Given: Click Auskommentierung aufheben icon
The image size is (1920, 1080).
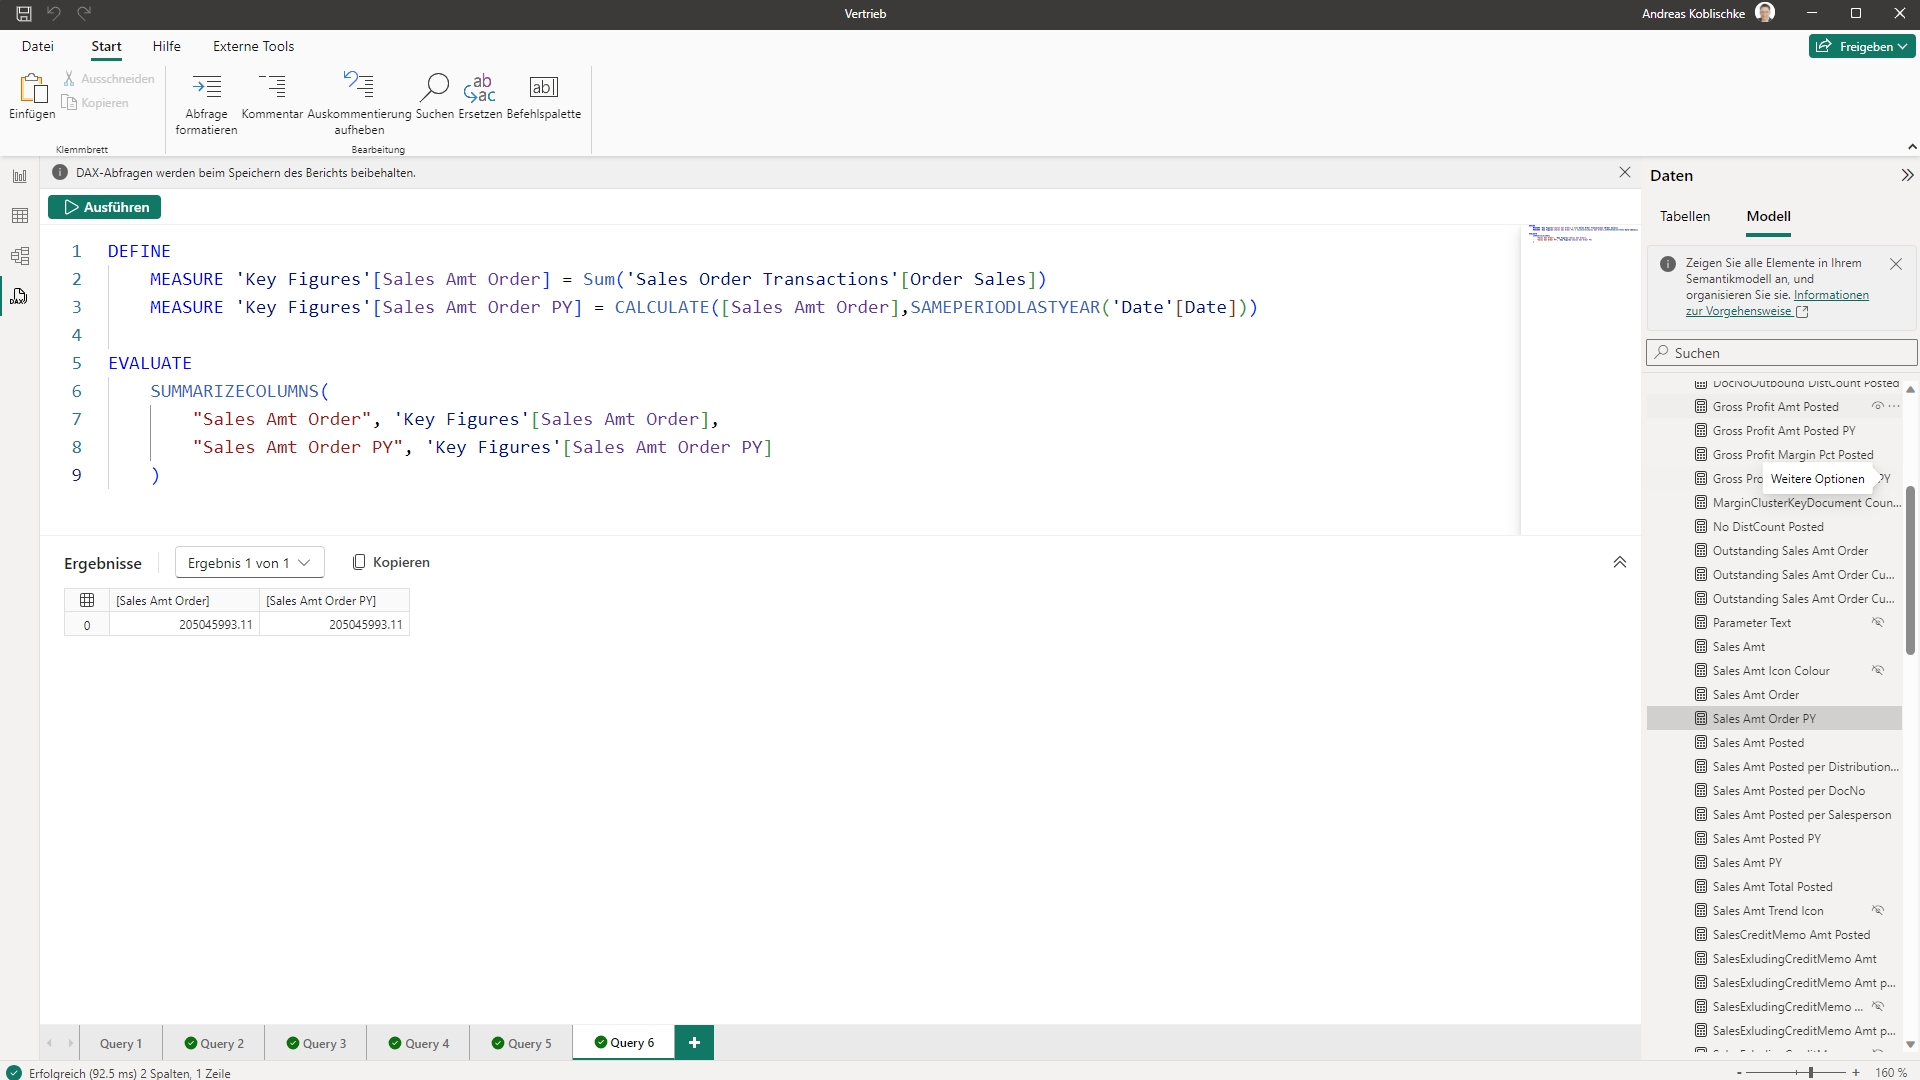Looking at the screenshot, I should (x=359, y=86).
